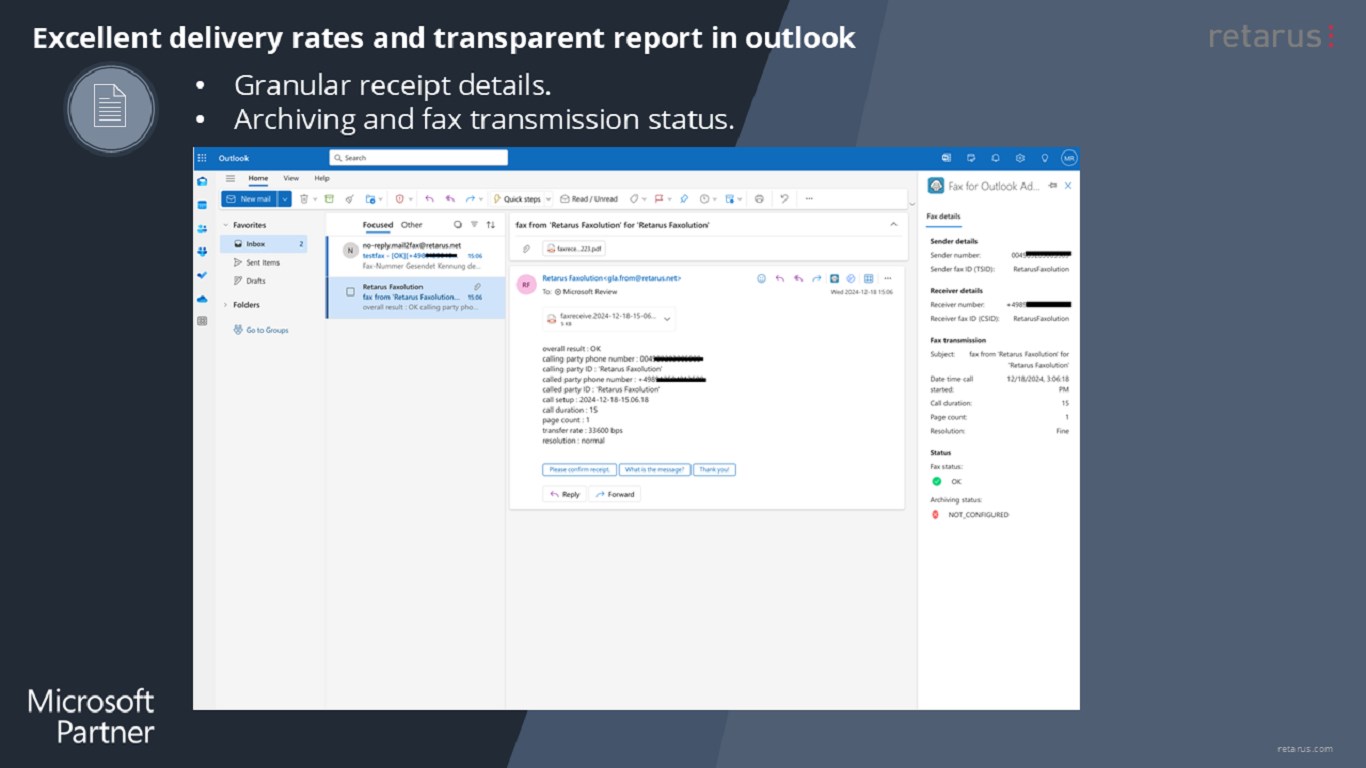Open Settings gear in Outlook header
This screenshot has width=1366, height=768.
[x=1020, y=158]
